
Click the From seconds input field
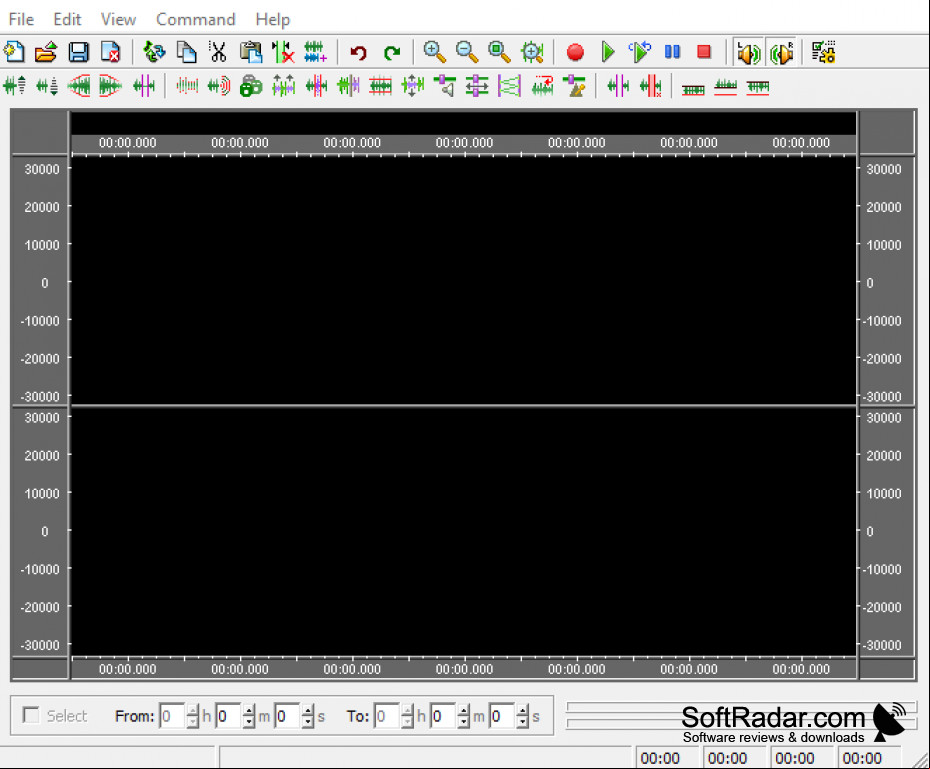click(287, 716)
